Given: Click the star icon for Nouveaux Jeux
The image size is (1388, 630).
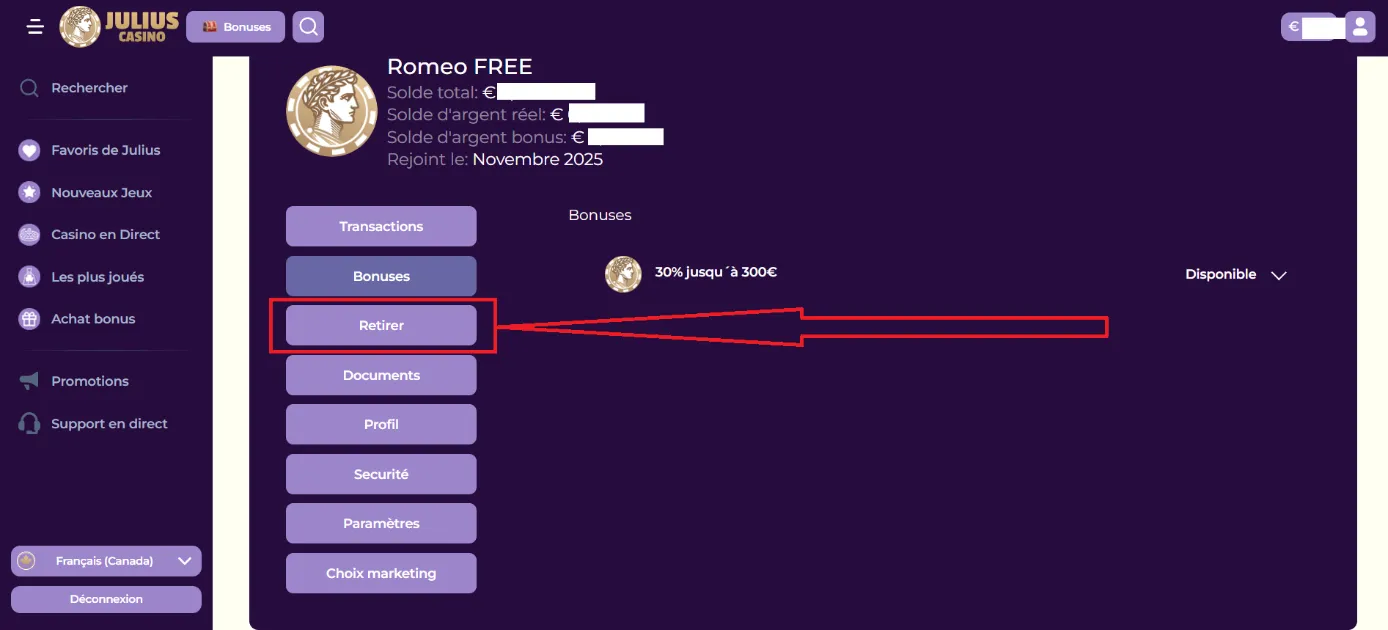Looking at the screenshot, I should click(29, 192).
